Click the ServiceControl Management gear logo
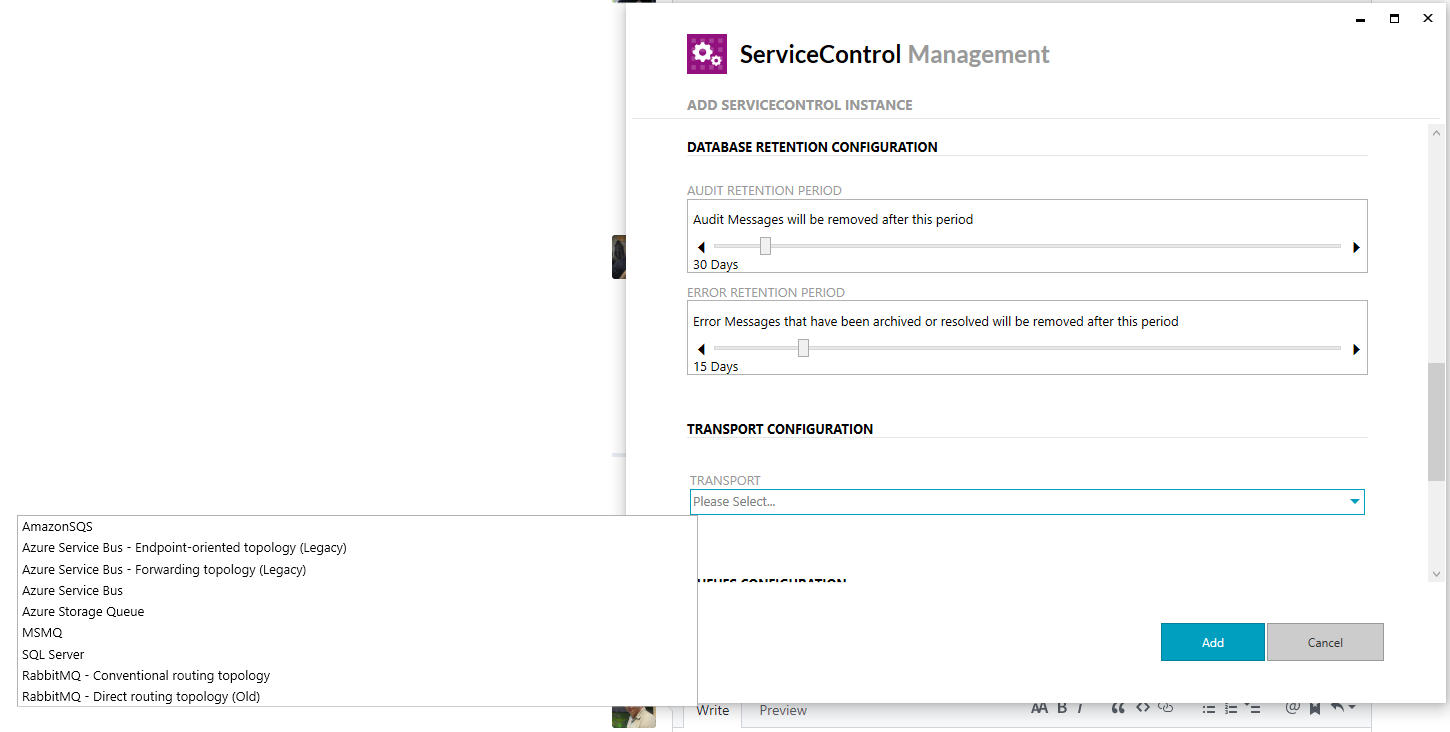This screenshot has width=1450, height=732. (x=706, y=53)
